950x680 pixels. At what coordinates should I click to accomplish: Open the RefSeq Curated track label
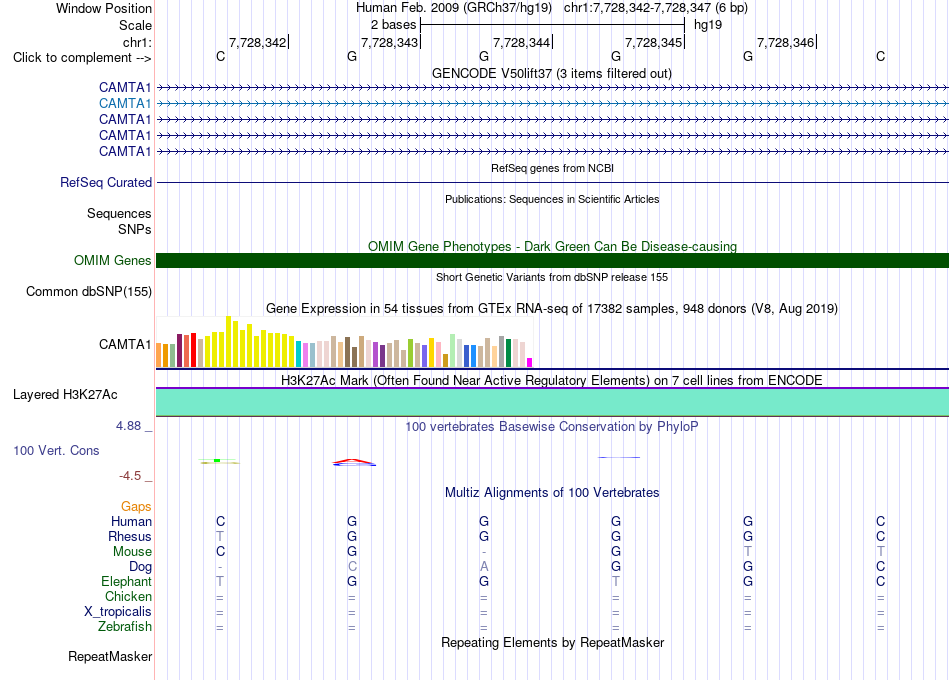(106, 182)
